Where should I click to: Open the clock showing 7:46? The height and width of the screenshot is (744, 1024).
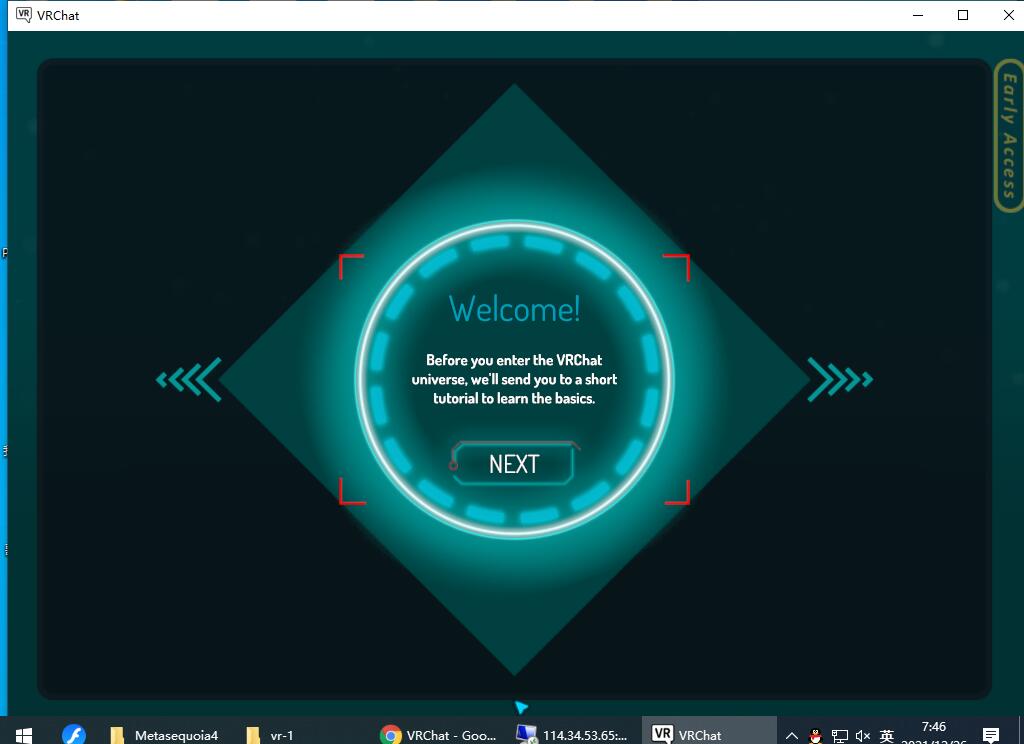pyautogui.click(x=934, y=733)
